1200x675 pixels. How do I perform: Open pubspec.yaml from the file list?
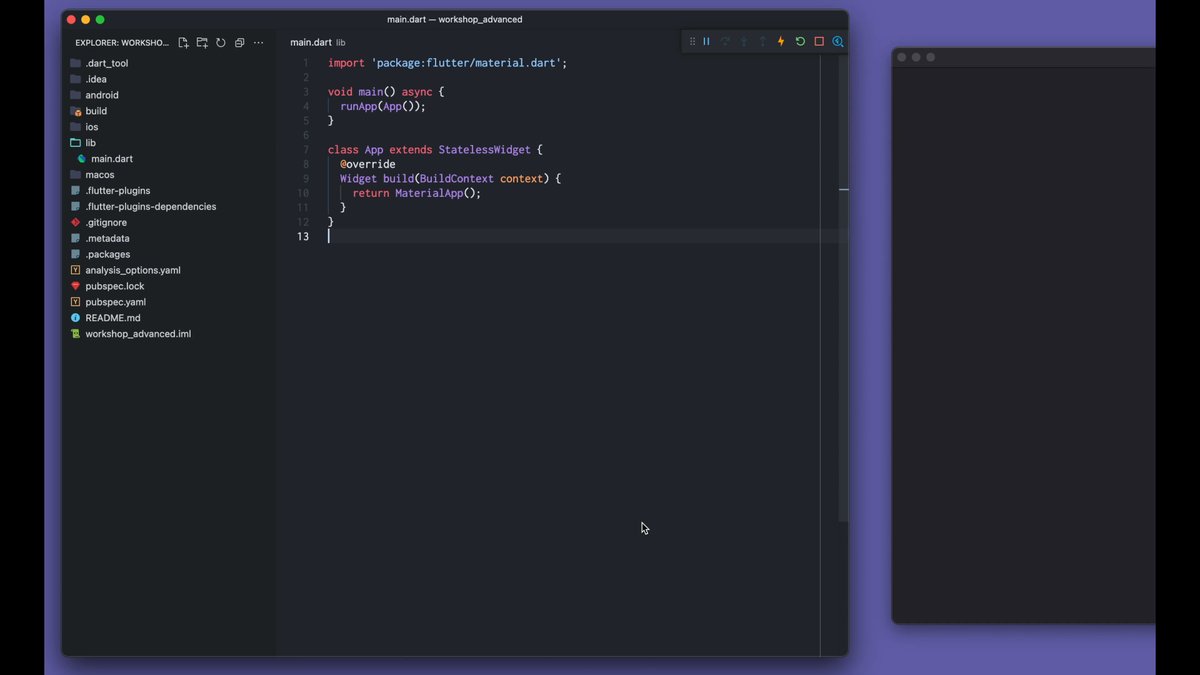point(115,302)
